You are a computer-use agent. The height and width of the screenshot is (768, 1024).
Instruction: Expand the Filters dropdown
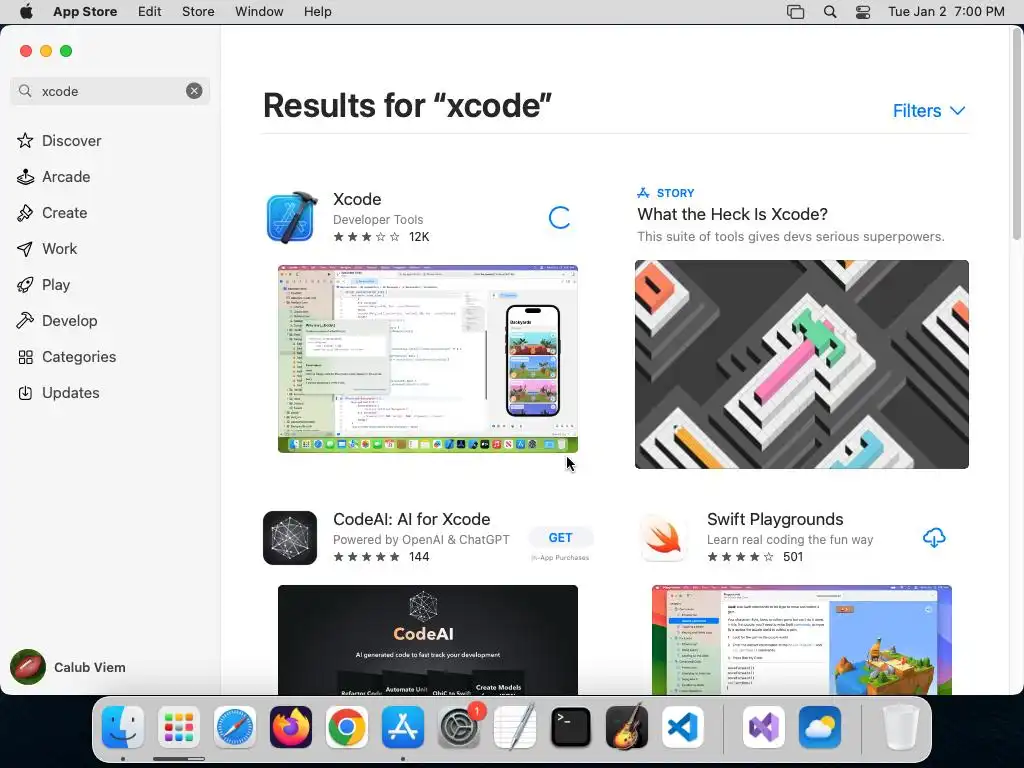(929, 110)
